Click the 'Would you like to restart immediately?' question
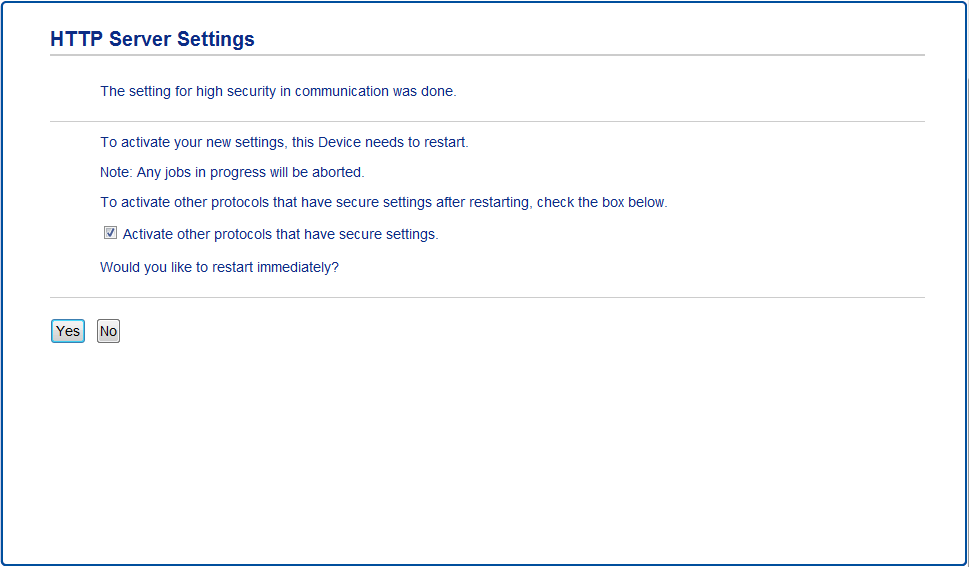The image size is (969, 567). point(219,268)
